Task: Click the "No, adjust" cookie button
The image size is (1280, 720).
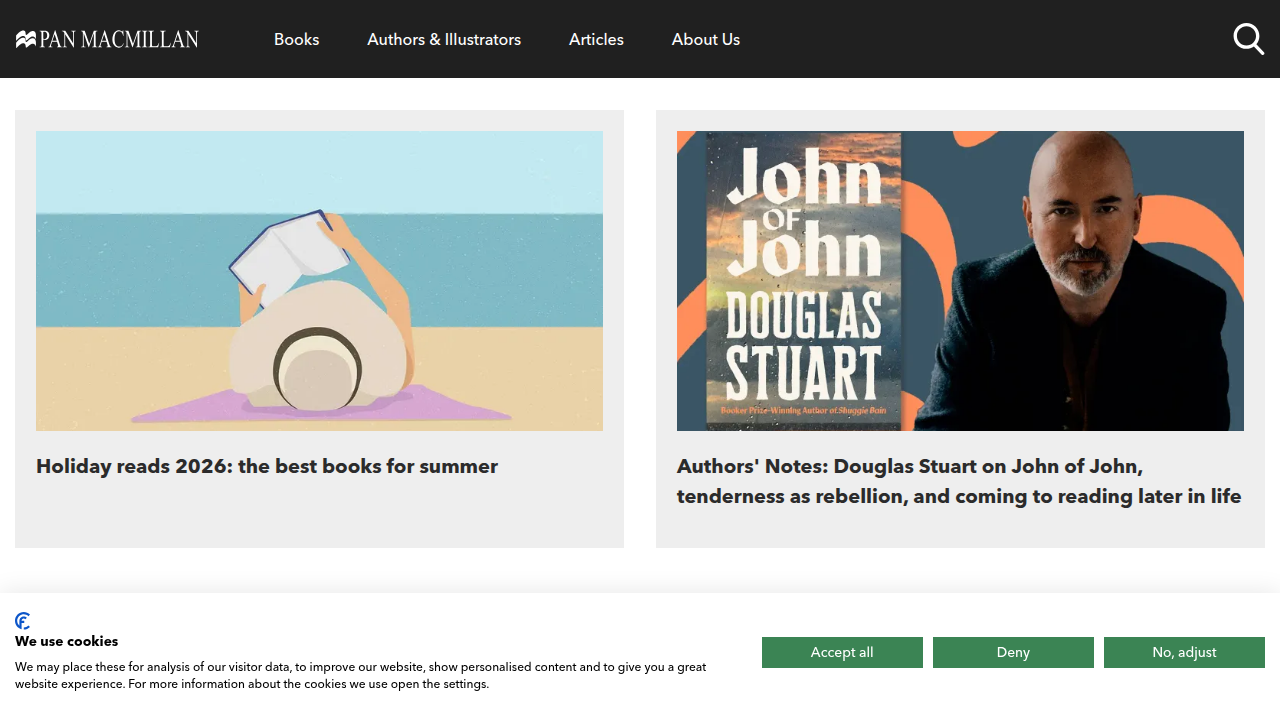Action: pyautogui.click(x=1184, y=652)
